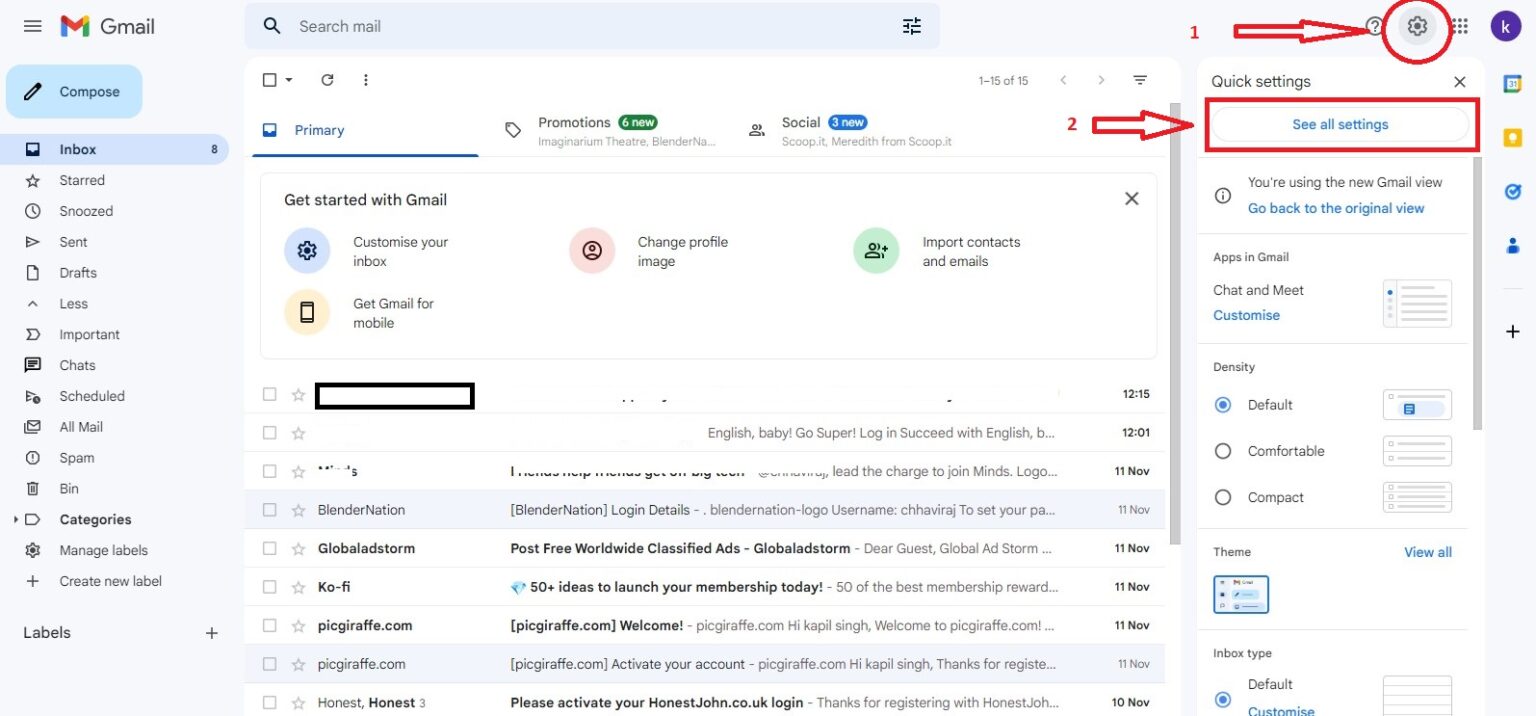1536x716 pixels.
Task: Select the Compact density option
Action: click(x=1222, y=497)
